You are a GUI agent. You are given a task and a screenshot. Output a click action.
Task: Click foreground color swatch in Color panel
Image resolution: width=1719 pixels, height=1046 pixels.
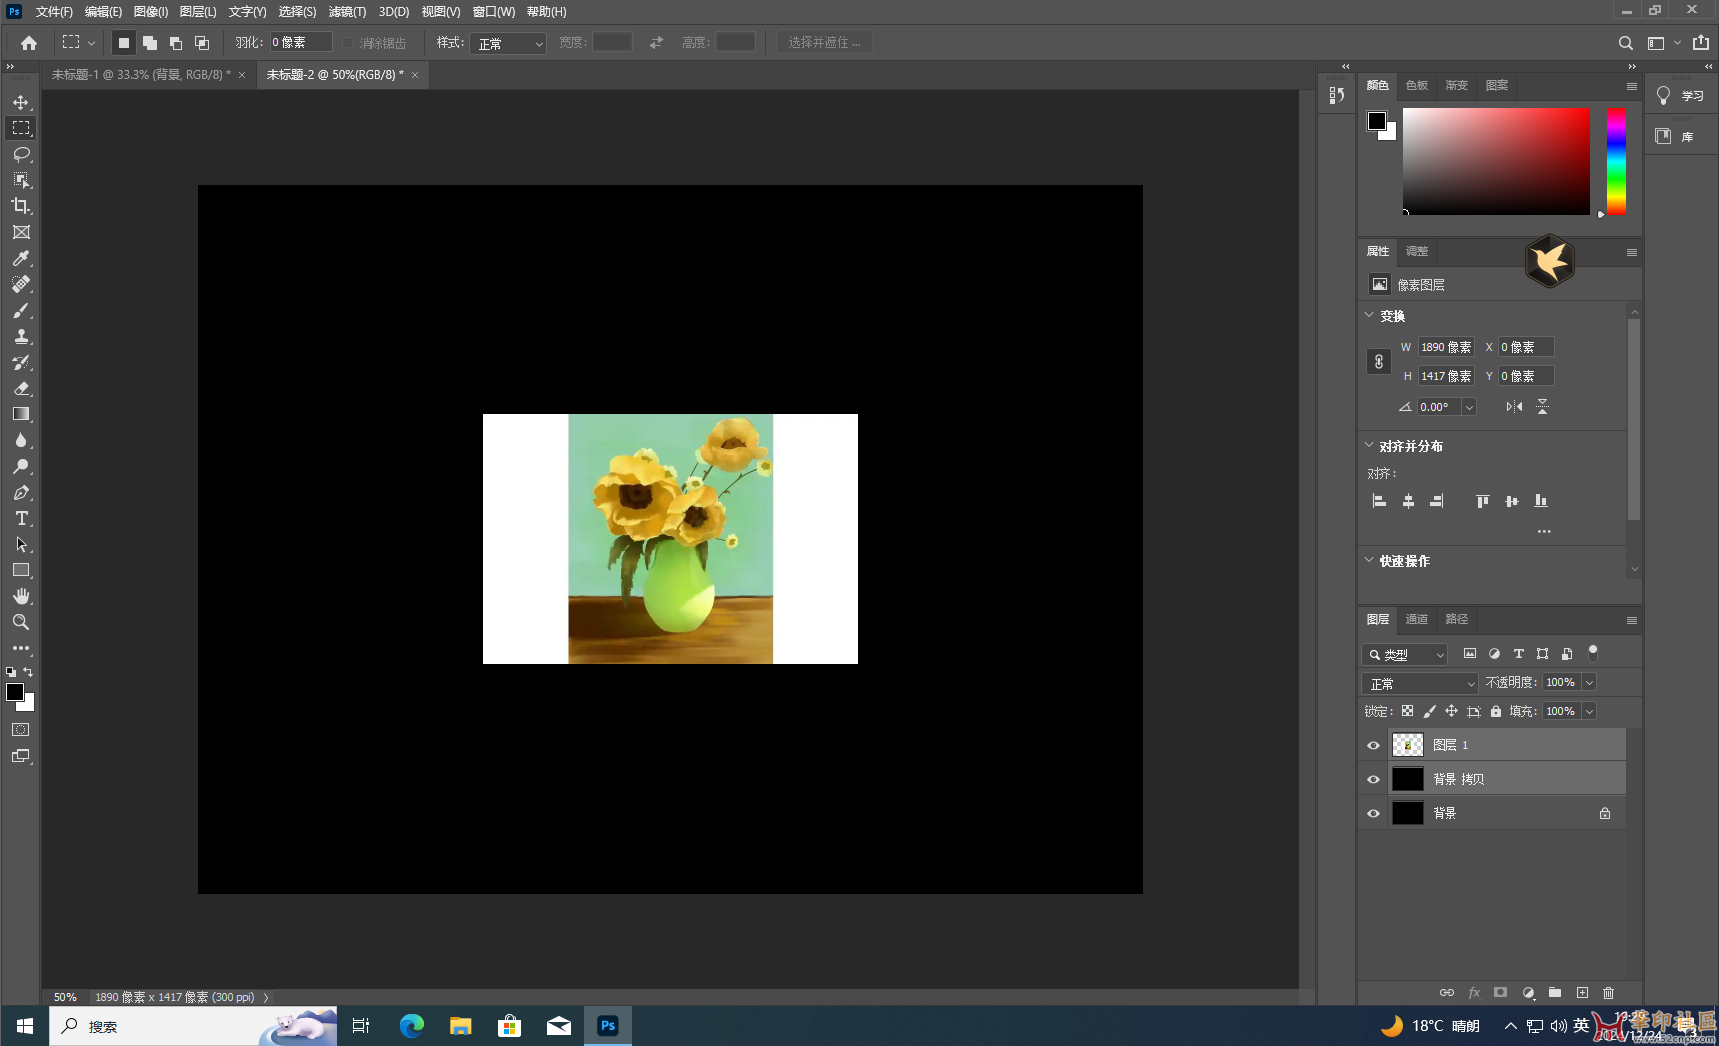(1377, 121)
